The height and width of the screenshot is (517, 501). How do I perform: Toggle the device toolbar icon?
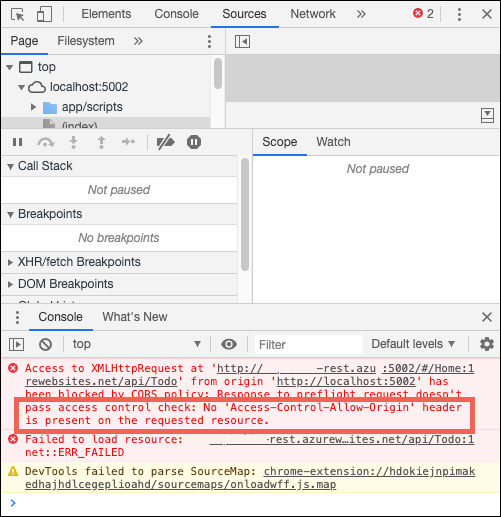click(x=44, y=14)
